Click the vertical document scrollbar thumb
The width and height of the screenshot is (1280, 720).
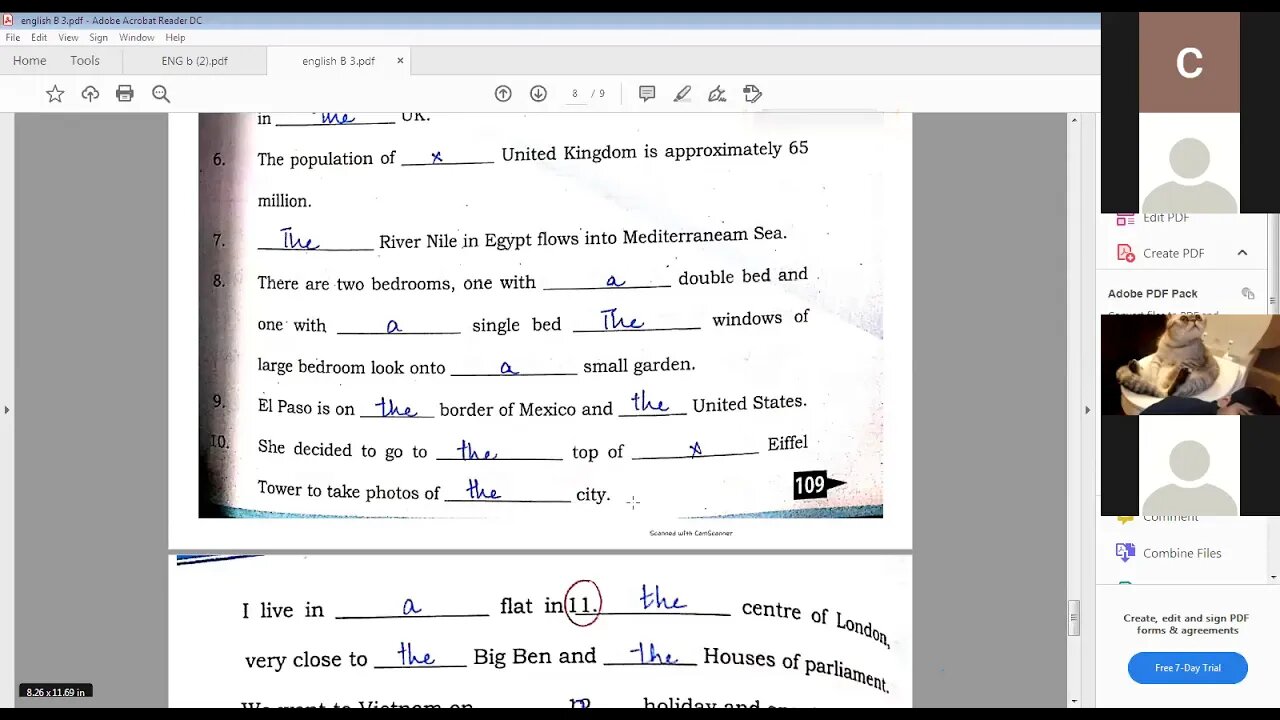tap(1074, 617)
